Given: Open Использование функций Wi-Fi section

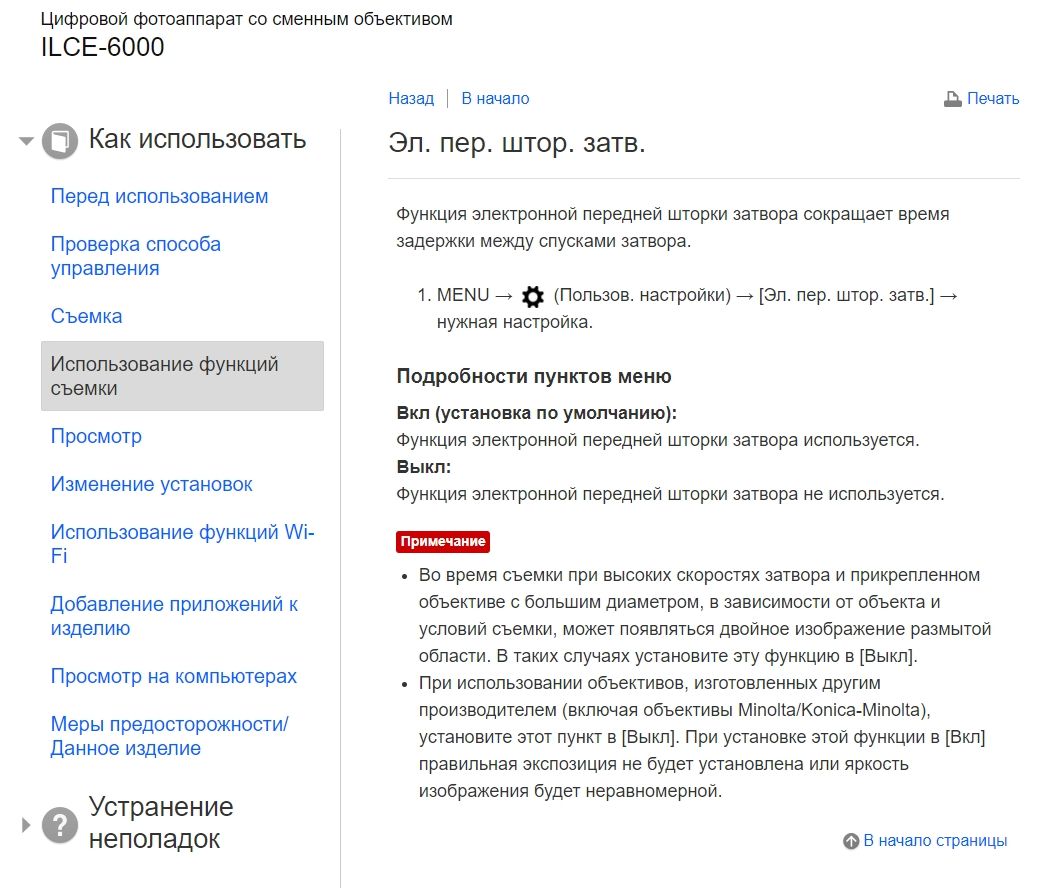Looking at the screenshot, I should (182, 544).
